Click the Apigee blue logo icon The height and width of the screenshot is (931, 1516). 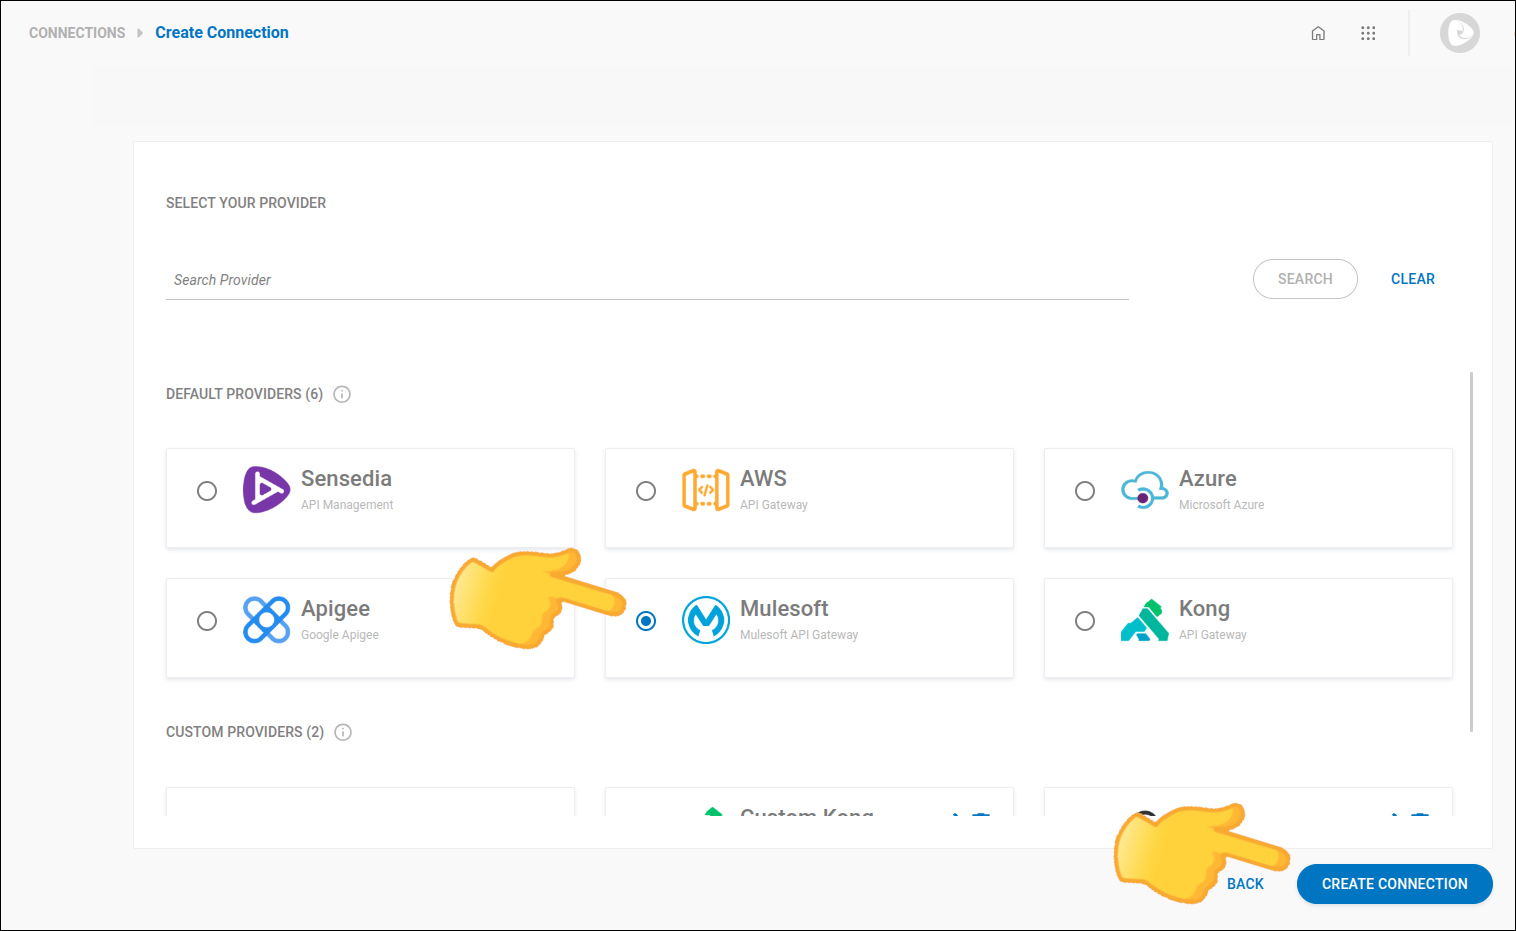click(266, 620)
